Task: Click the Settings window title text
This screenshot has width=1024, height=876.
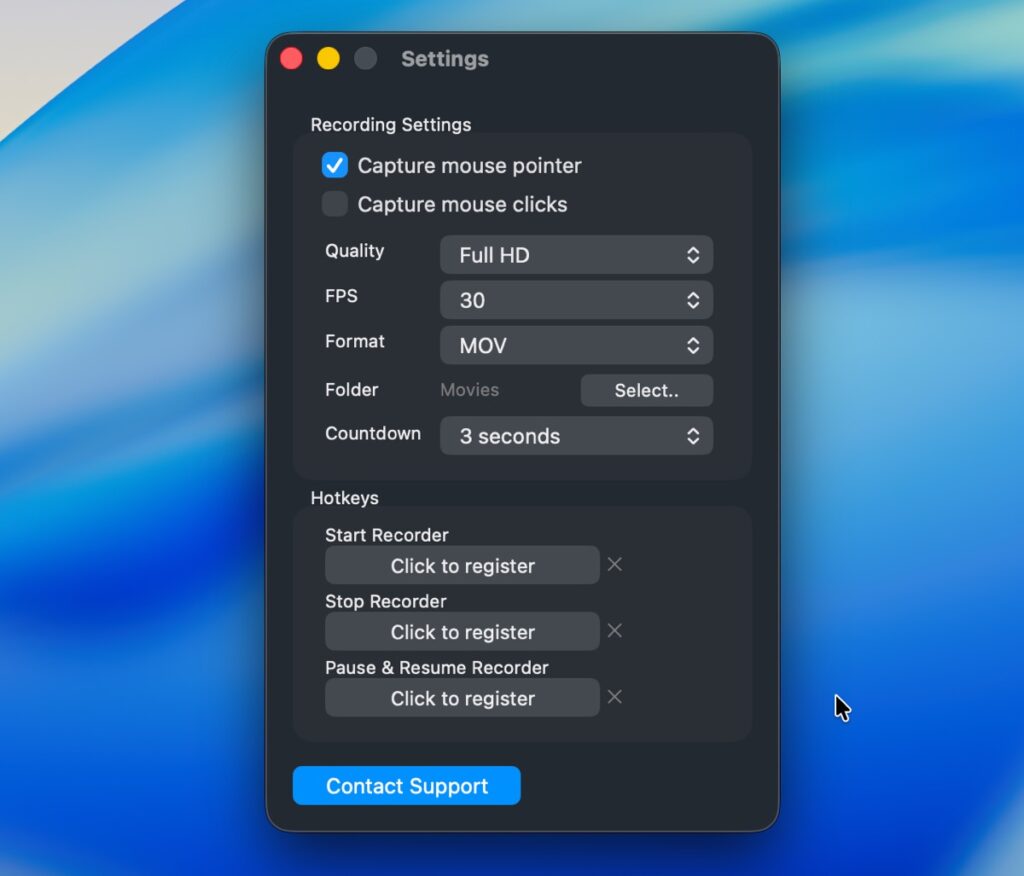Action: [445, 59]
